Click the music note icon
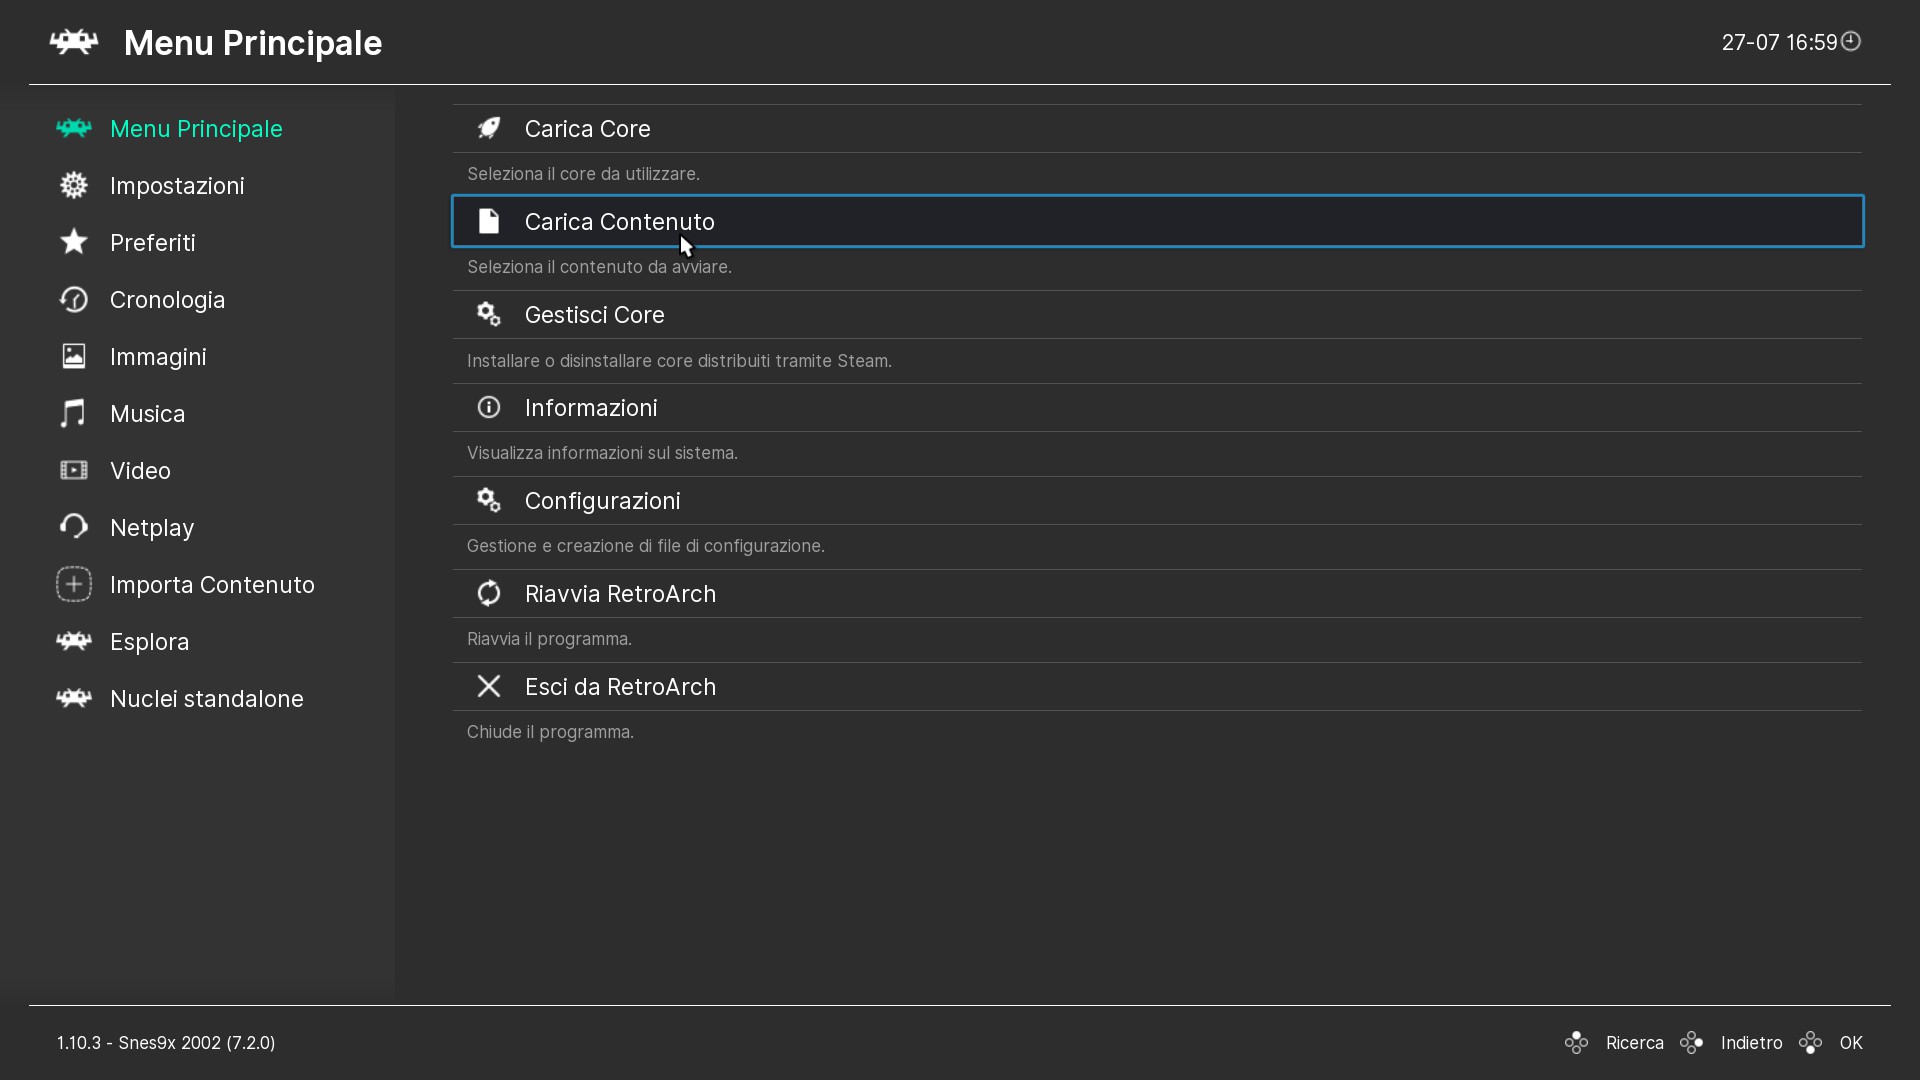 (73, 414)
